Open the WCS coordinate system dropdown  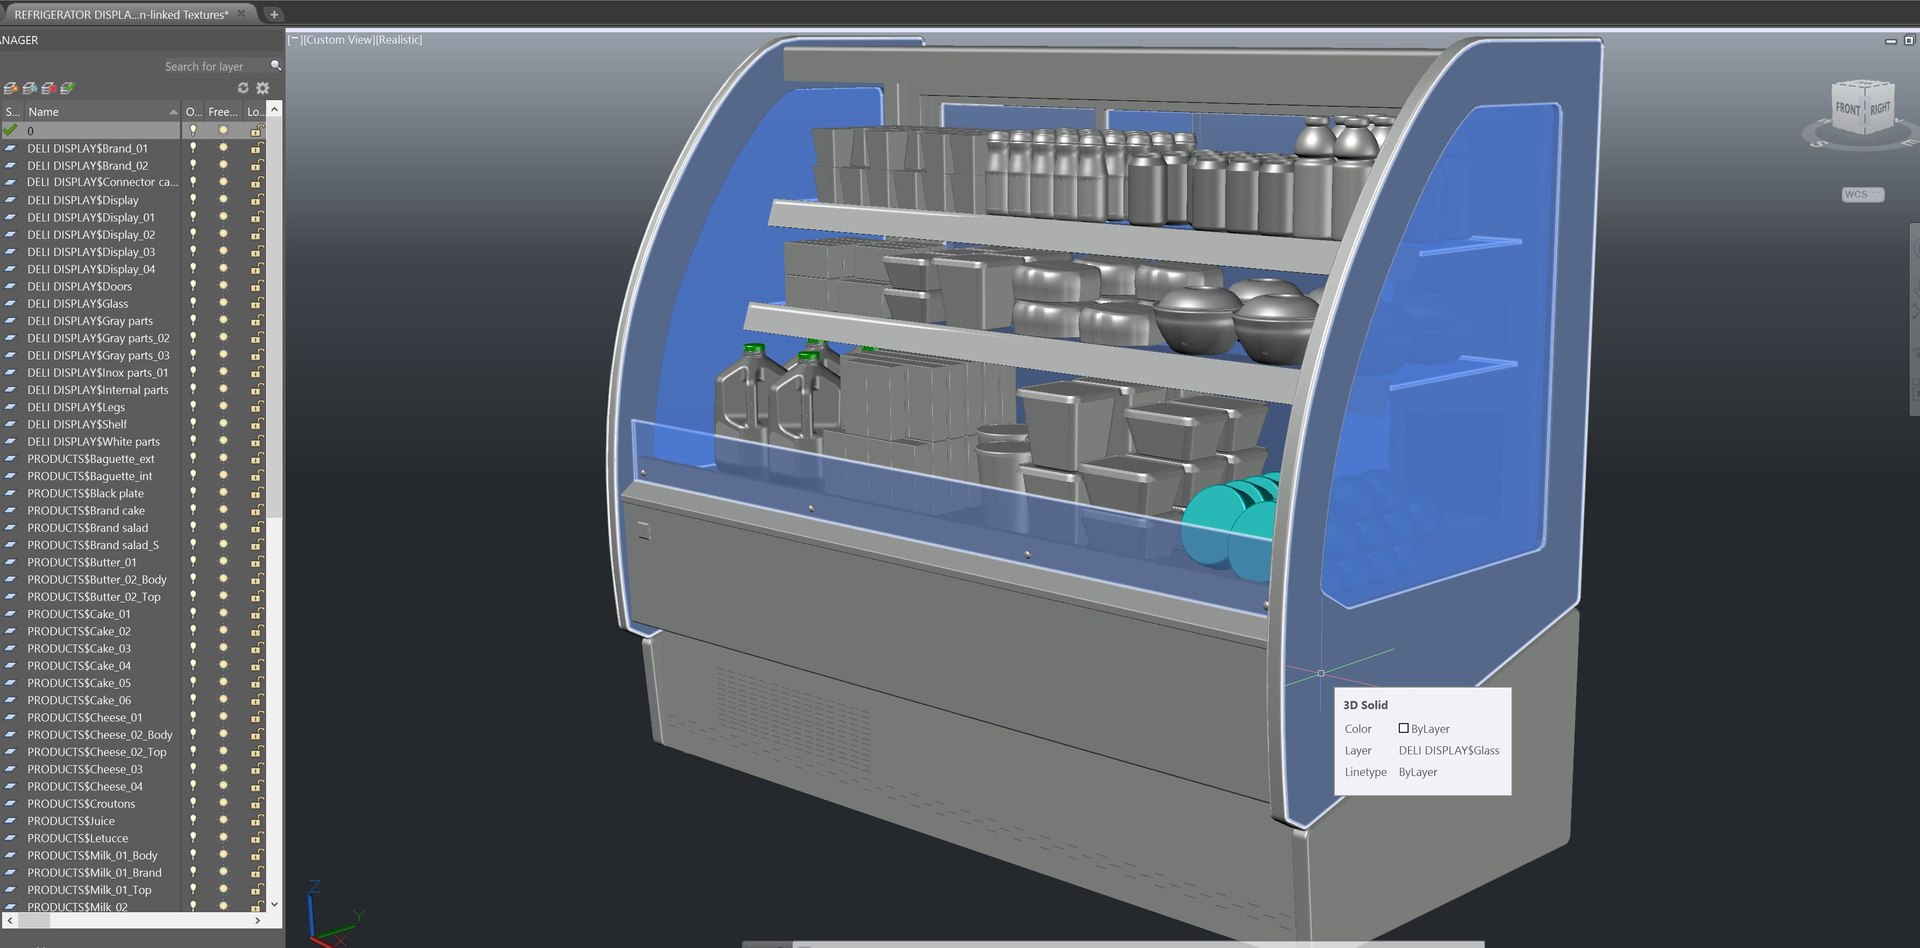click(1862, 194)
